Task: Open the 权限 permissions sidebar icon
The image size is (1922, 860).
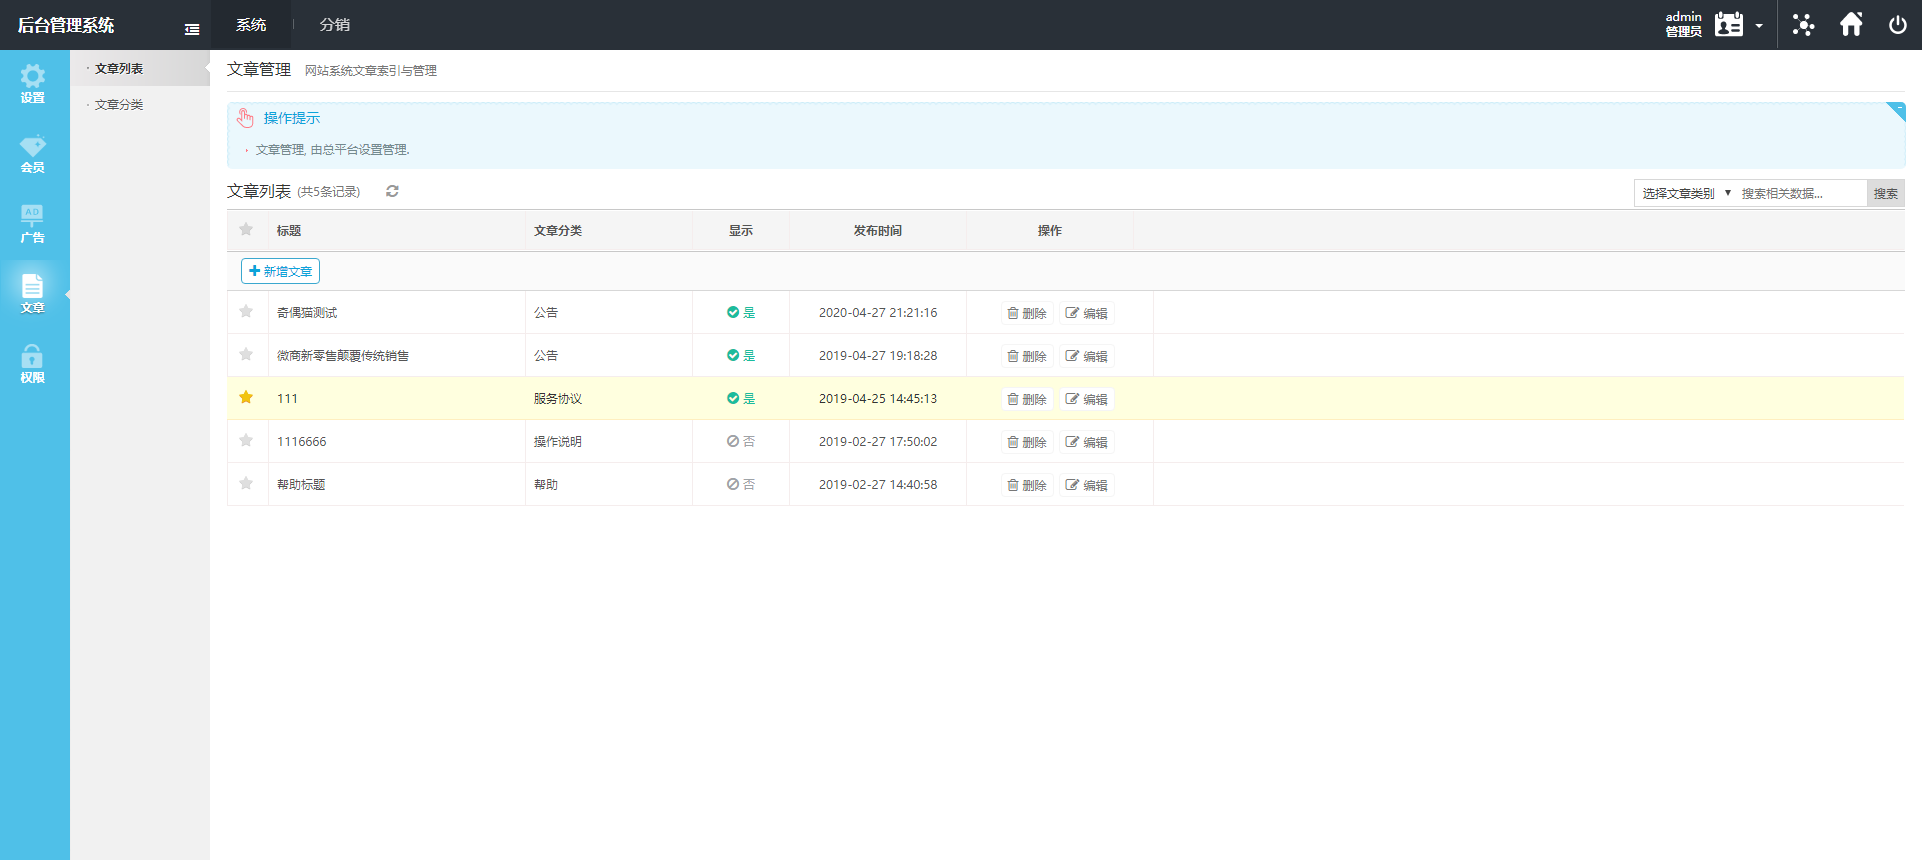Action: 33,365
